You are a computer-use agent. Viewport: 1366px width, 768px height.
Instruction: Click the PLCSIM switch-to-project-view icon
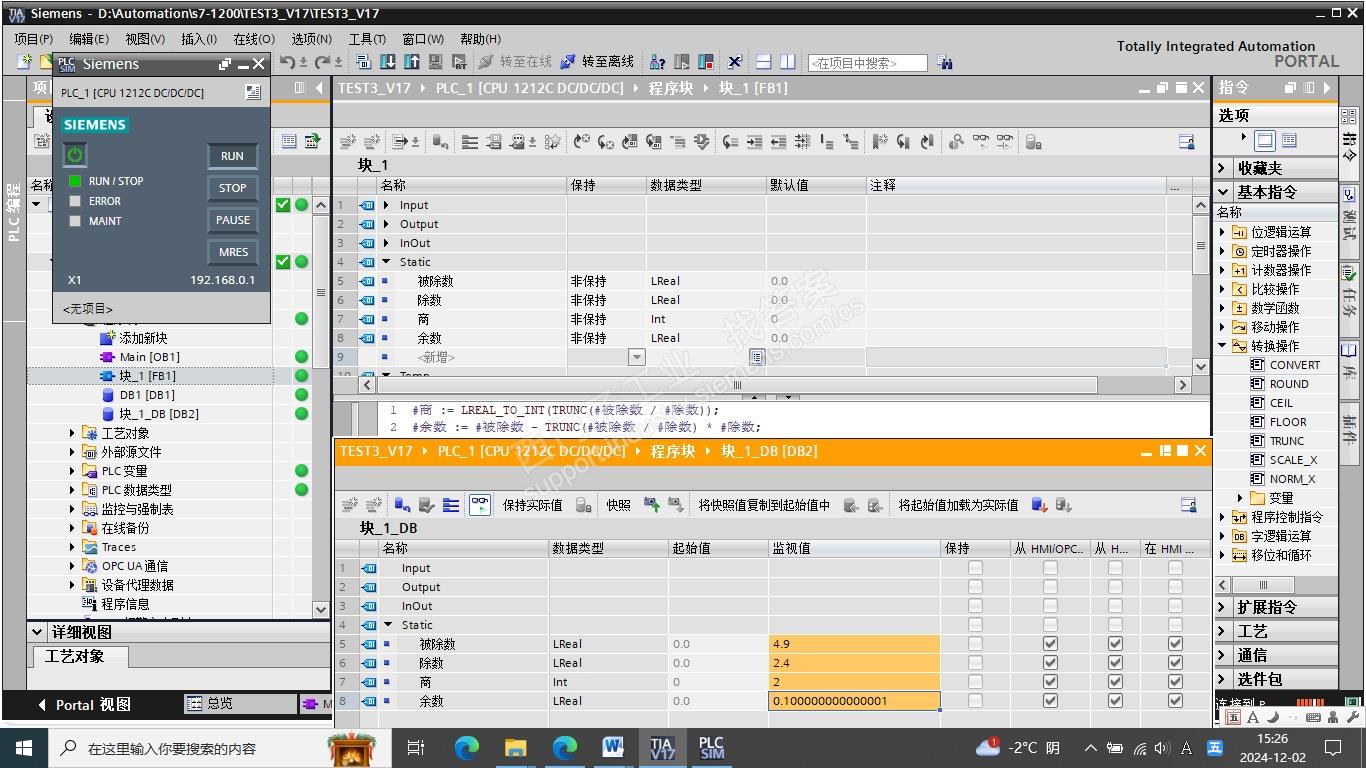(253, 92)
